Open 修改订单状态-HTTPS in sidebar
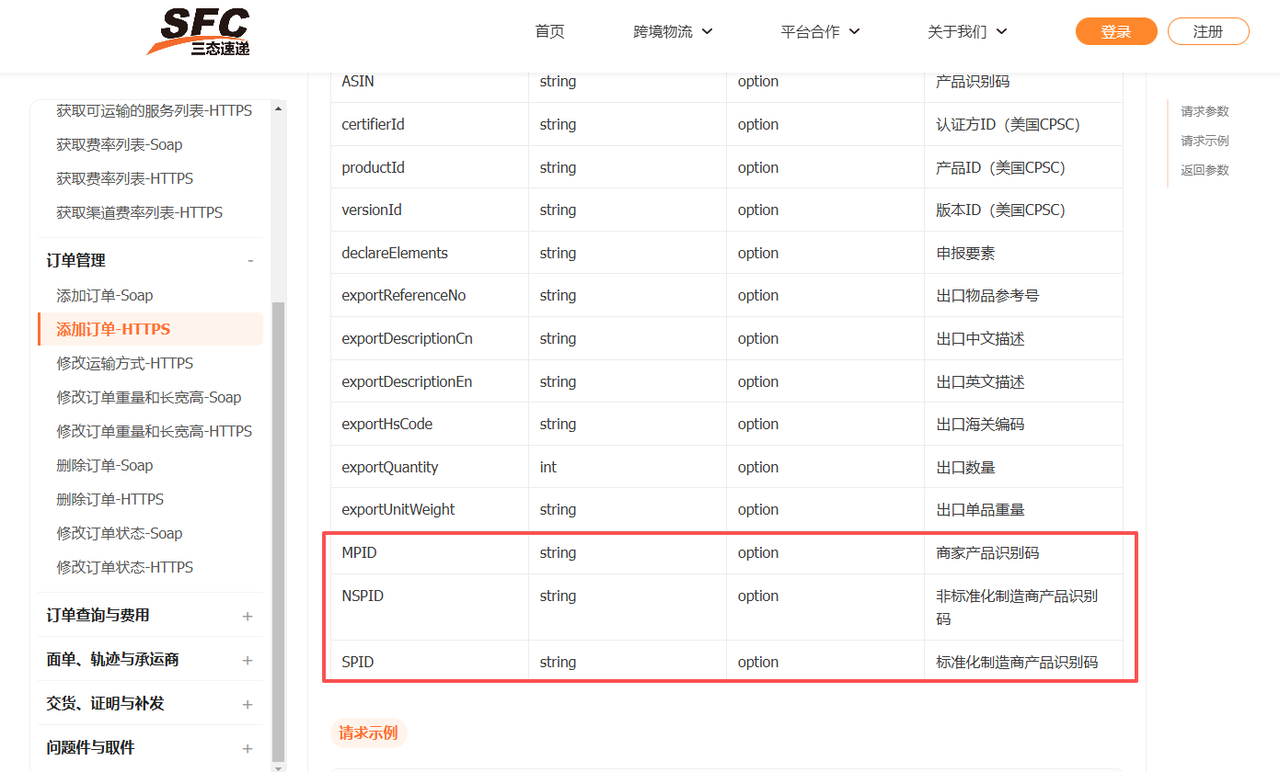Image resolution: width=1280 pixels, height=772 pixels. [x=125, y=568]
